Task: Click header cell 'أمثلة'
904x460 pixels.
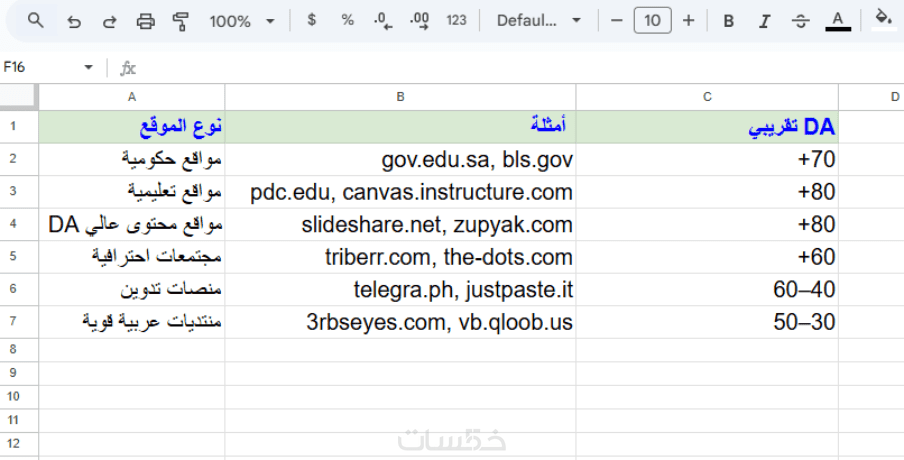Action: pos(400,127)
